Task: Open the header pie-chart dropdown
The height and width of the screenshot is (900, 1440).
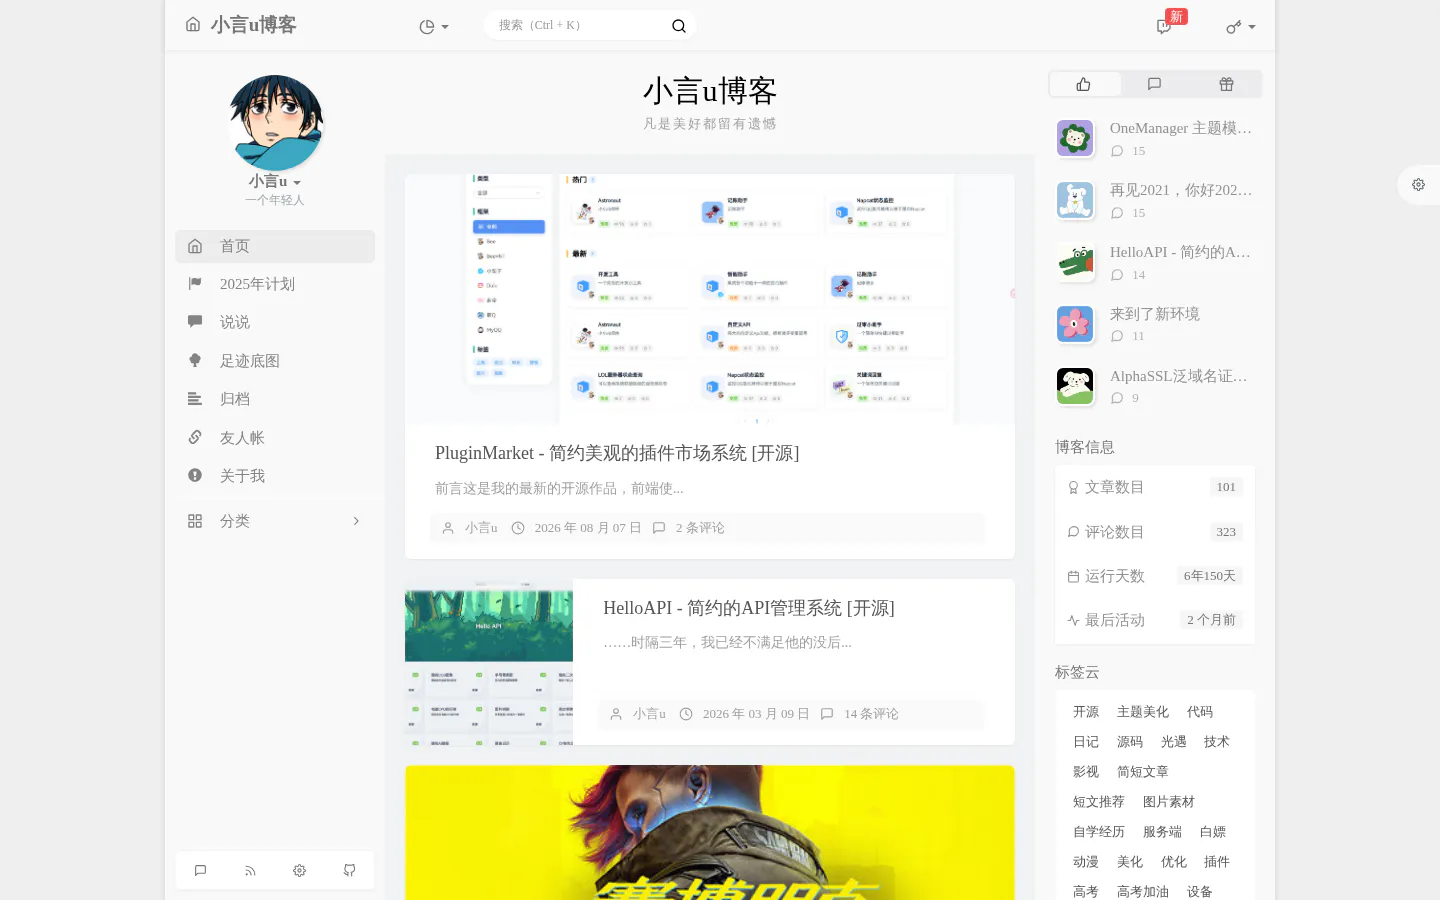Action: click(434, 27)
